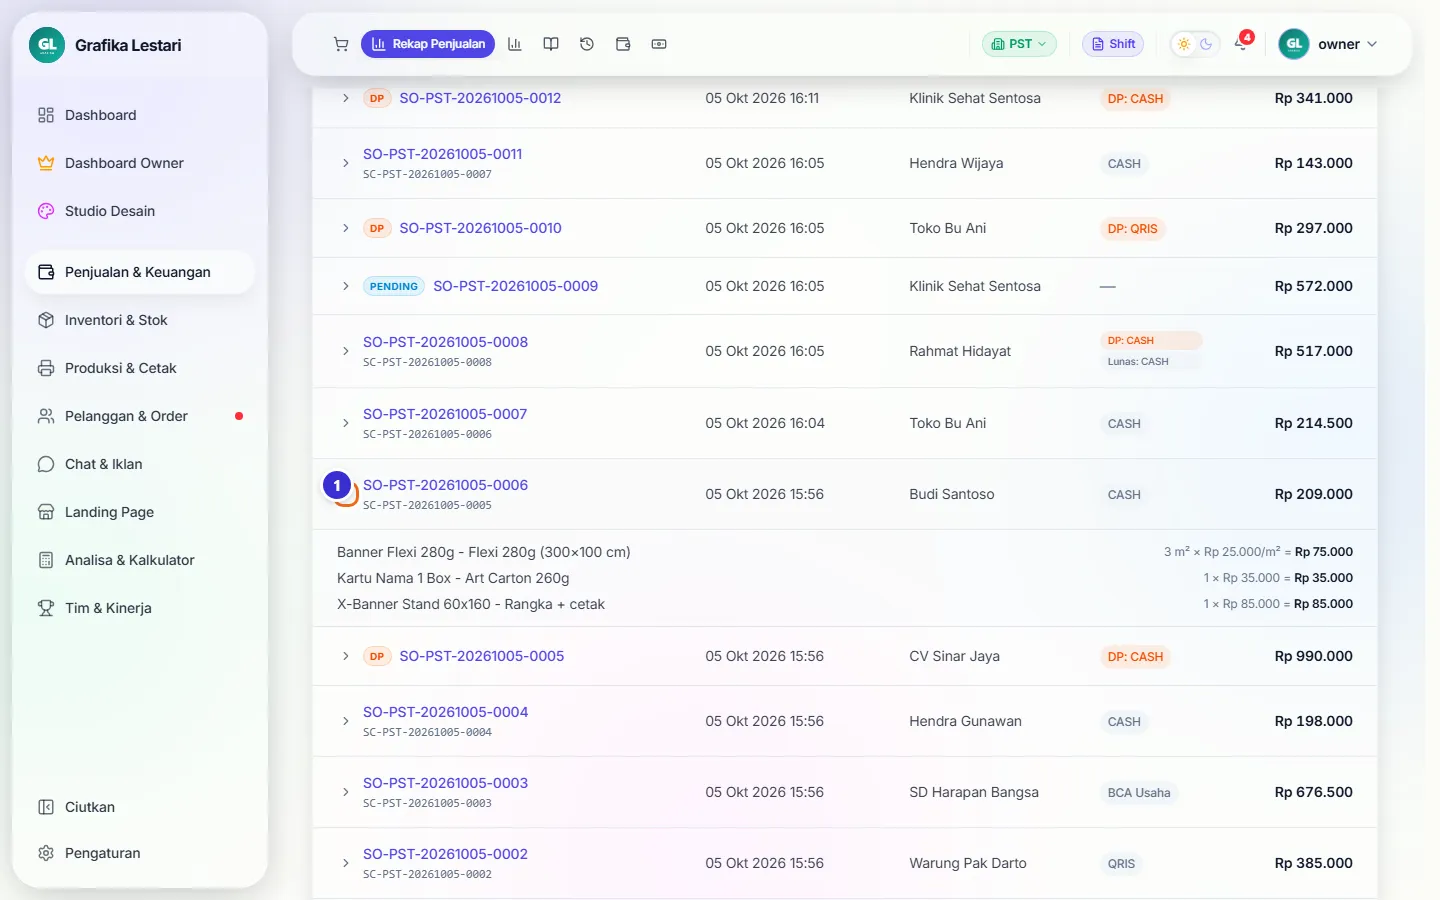Click the Shift button
Image resolution: width=1440 pixels, height=900 pixels.
coord(1113,44)
